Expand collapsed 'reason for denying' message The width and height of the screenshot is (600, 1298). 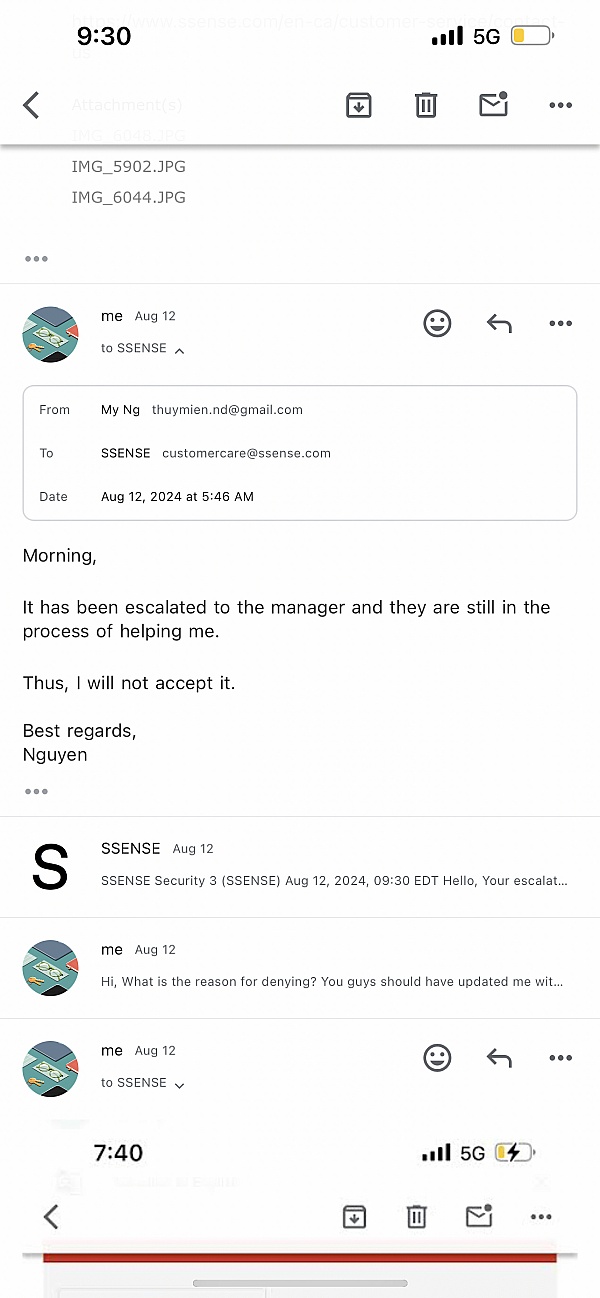tap(334, 967)
